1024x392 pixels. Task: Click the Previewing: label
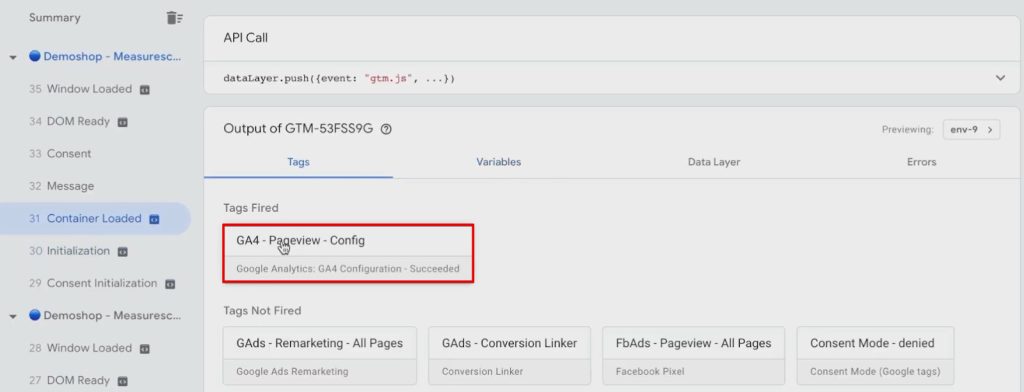point(908,129)
